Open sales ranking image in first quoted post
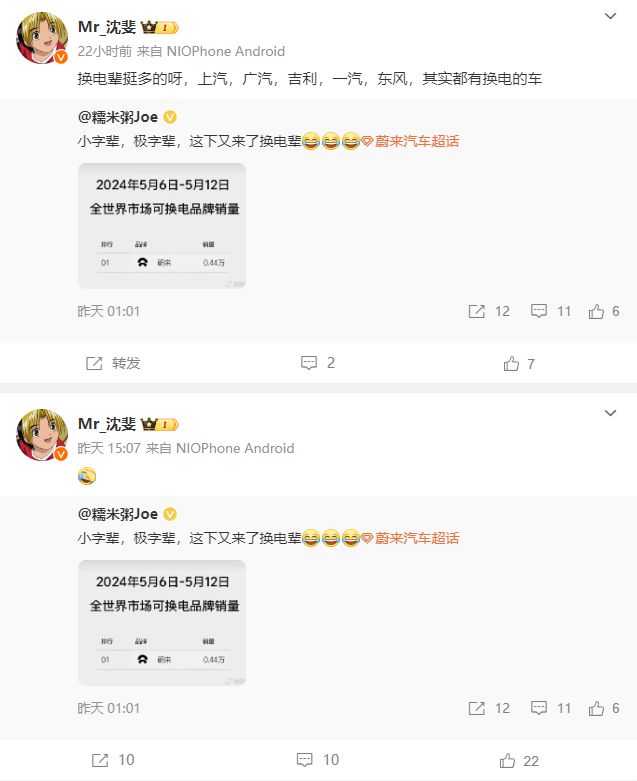Viewport: 637px width, 781px height. 162,226
